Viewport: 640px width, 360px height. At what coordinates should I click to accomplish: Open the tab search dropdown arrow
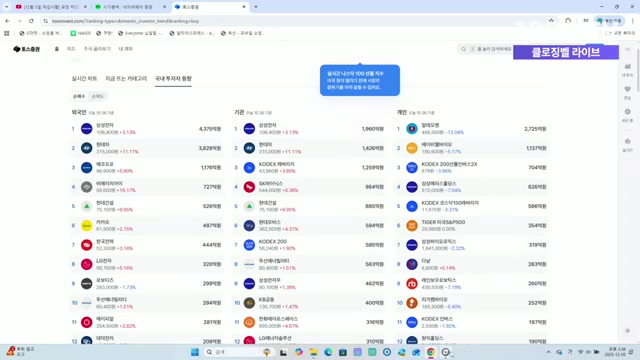pos(7,7)
